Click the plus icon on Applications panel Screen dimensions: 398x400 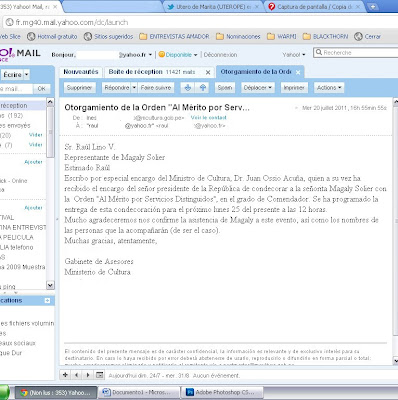click(47, 301)
